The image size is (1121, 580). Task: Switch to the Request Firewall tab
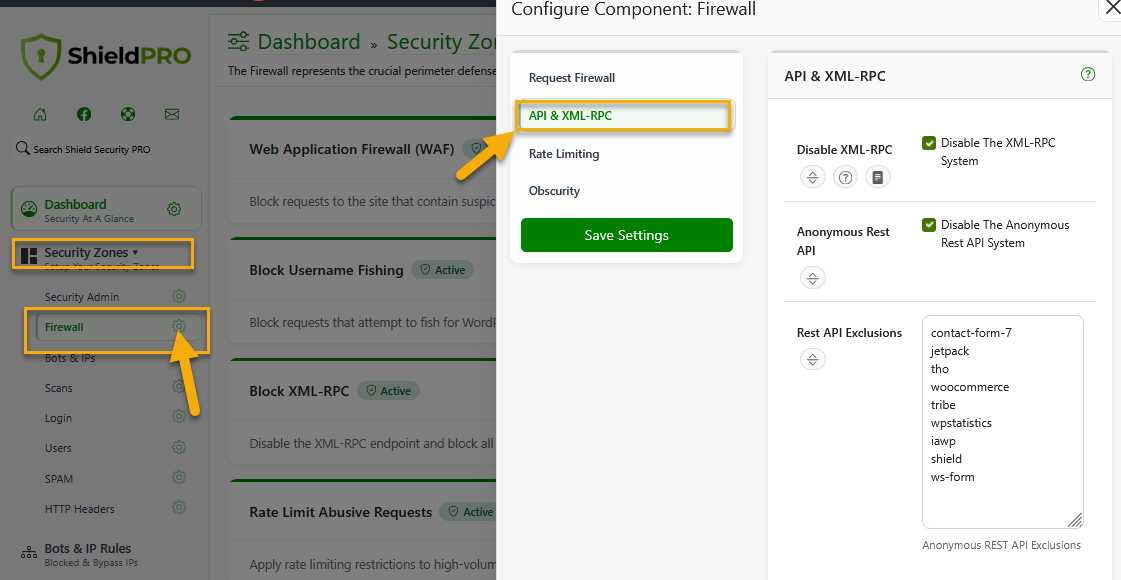tap(572, 77)
